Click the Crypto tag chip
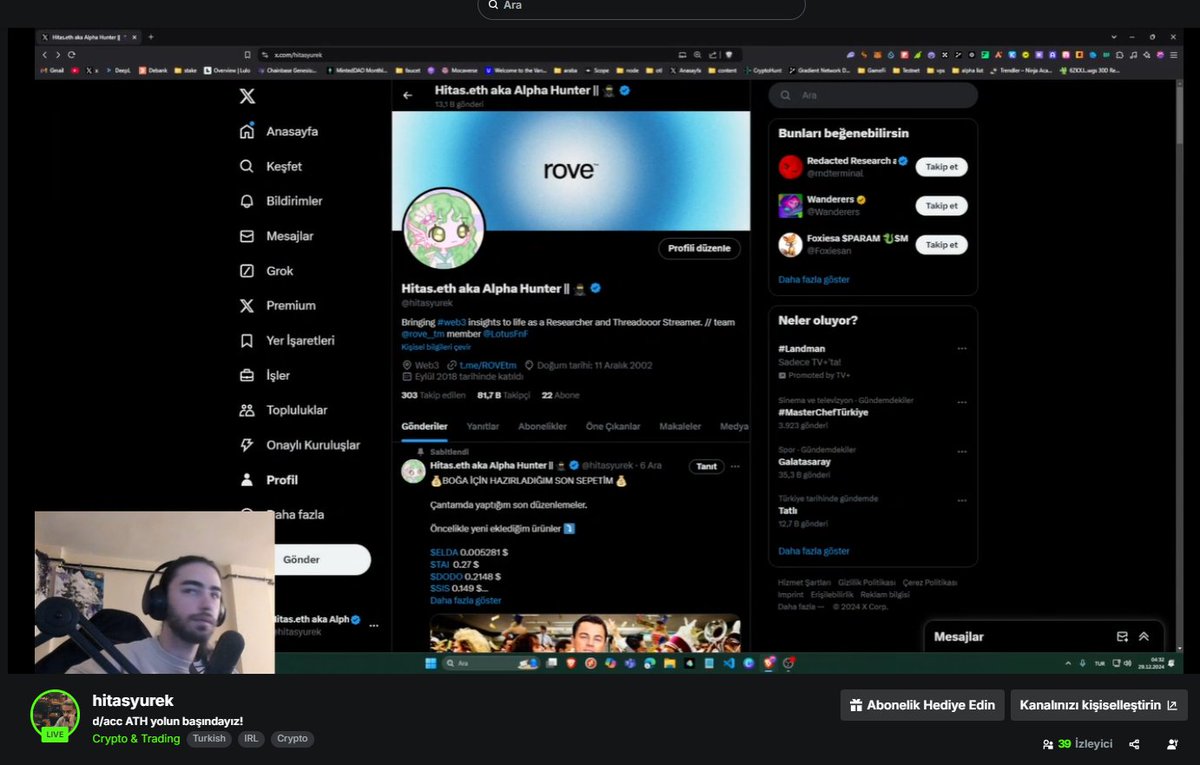The width and height of the screenshot is (1200, 765). coord(292,739)
